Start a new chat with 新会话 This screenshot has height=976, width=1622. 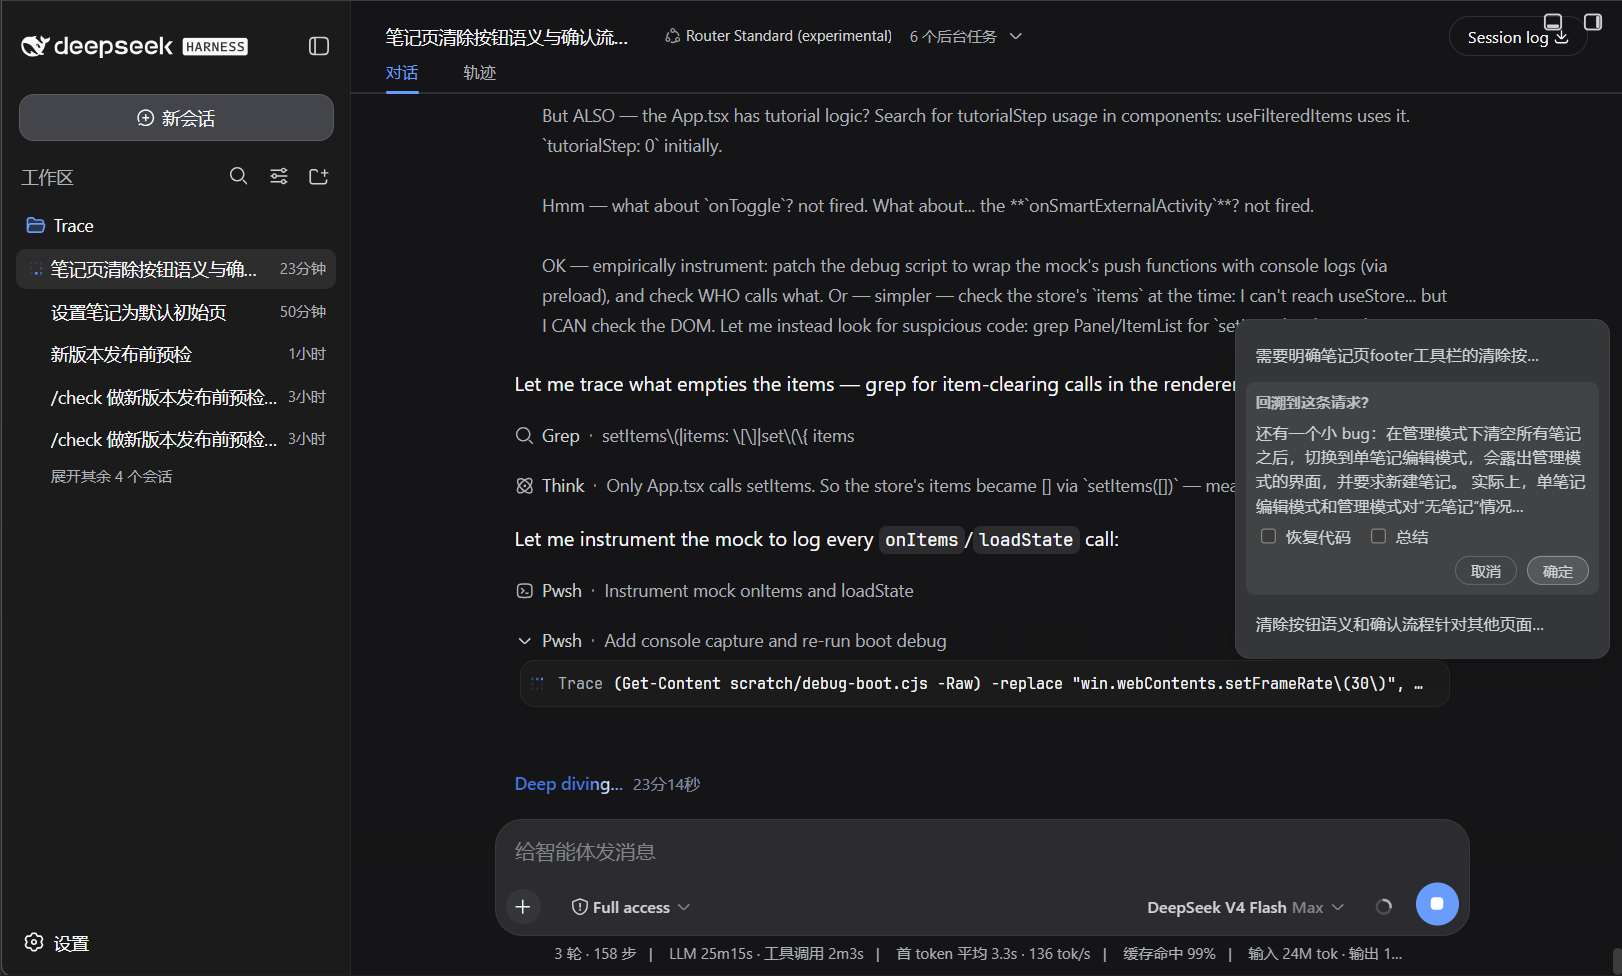[x=176, y=118]
